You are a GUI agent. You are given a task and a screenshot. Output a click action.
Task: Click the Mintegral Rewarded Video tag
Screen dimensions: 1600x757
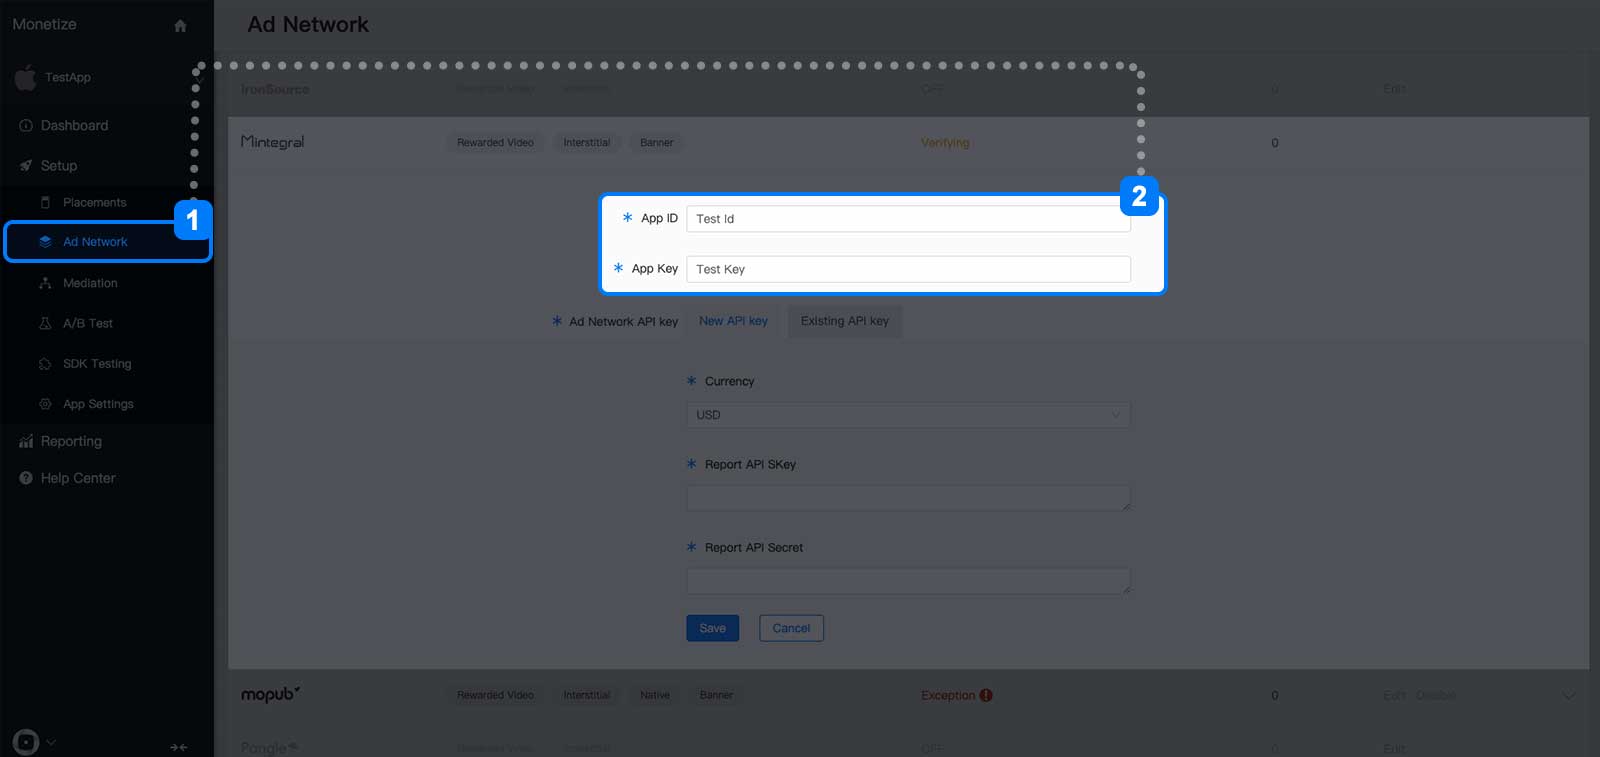[495, 143]
